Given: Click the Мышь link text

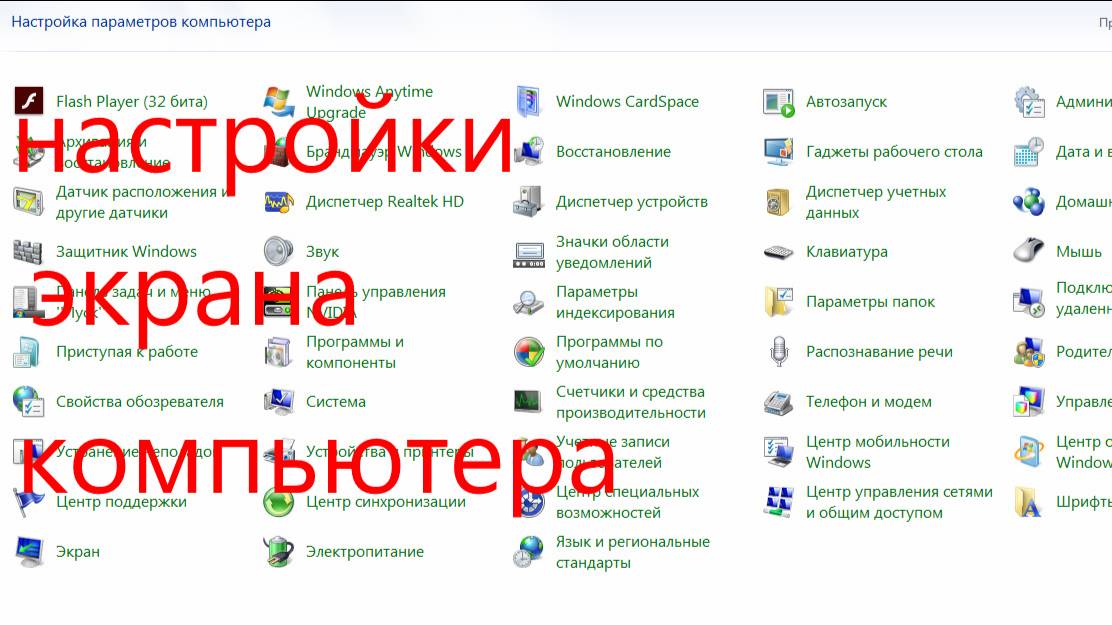Looking at the screenshot, I should tap(1079, 252).
